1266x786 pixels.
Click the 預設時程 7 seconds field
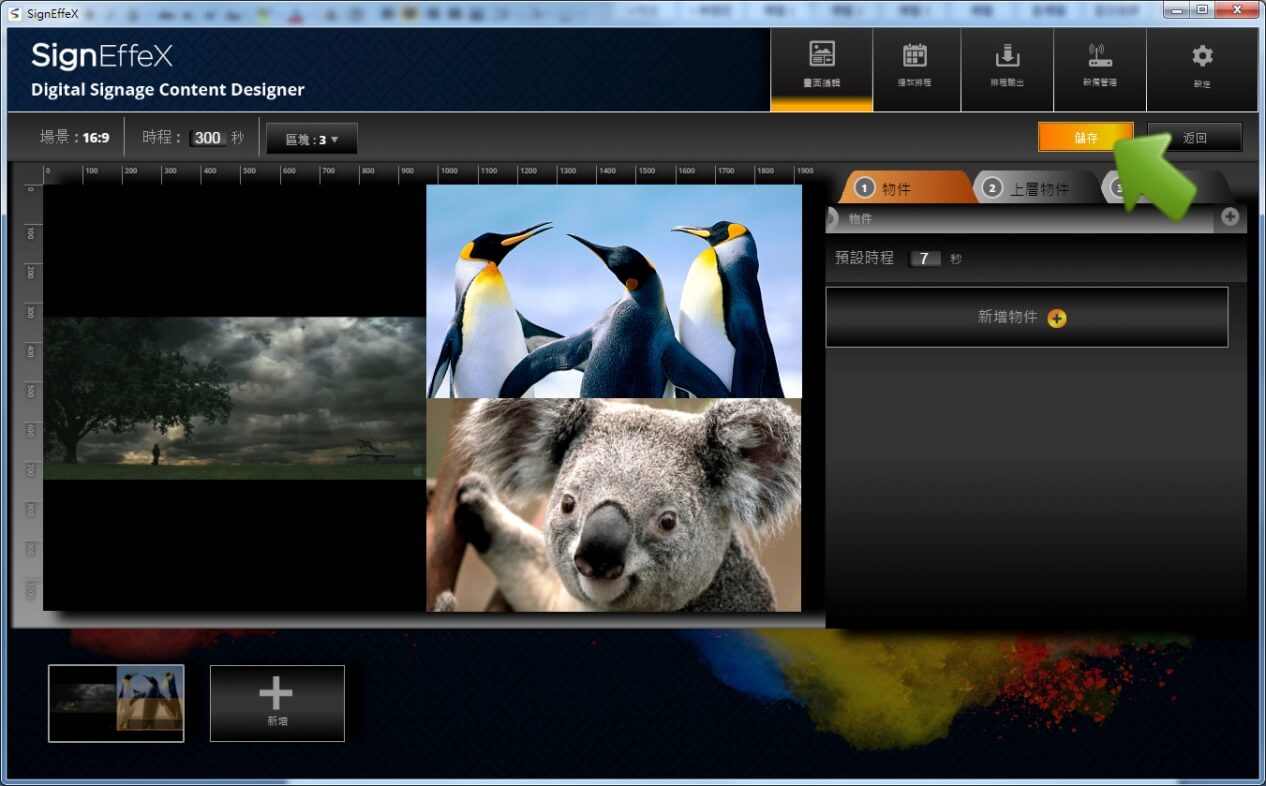click(924, 259)
